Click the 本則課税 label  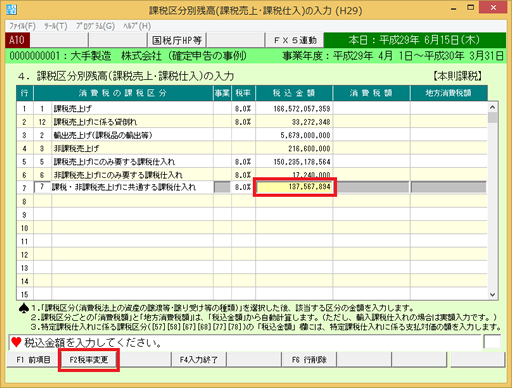pos(457,76)
